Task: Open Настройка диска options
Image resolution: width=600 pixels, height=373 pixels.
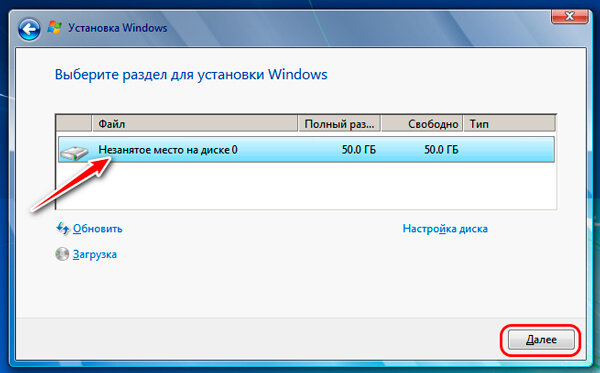Action: (445, 229)
